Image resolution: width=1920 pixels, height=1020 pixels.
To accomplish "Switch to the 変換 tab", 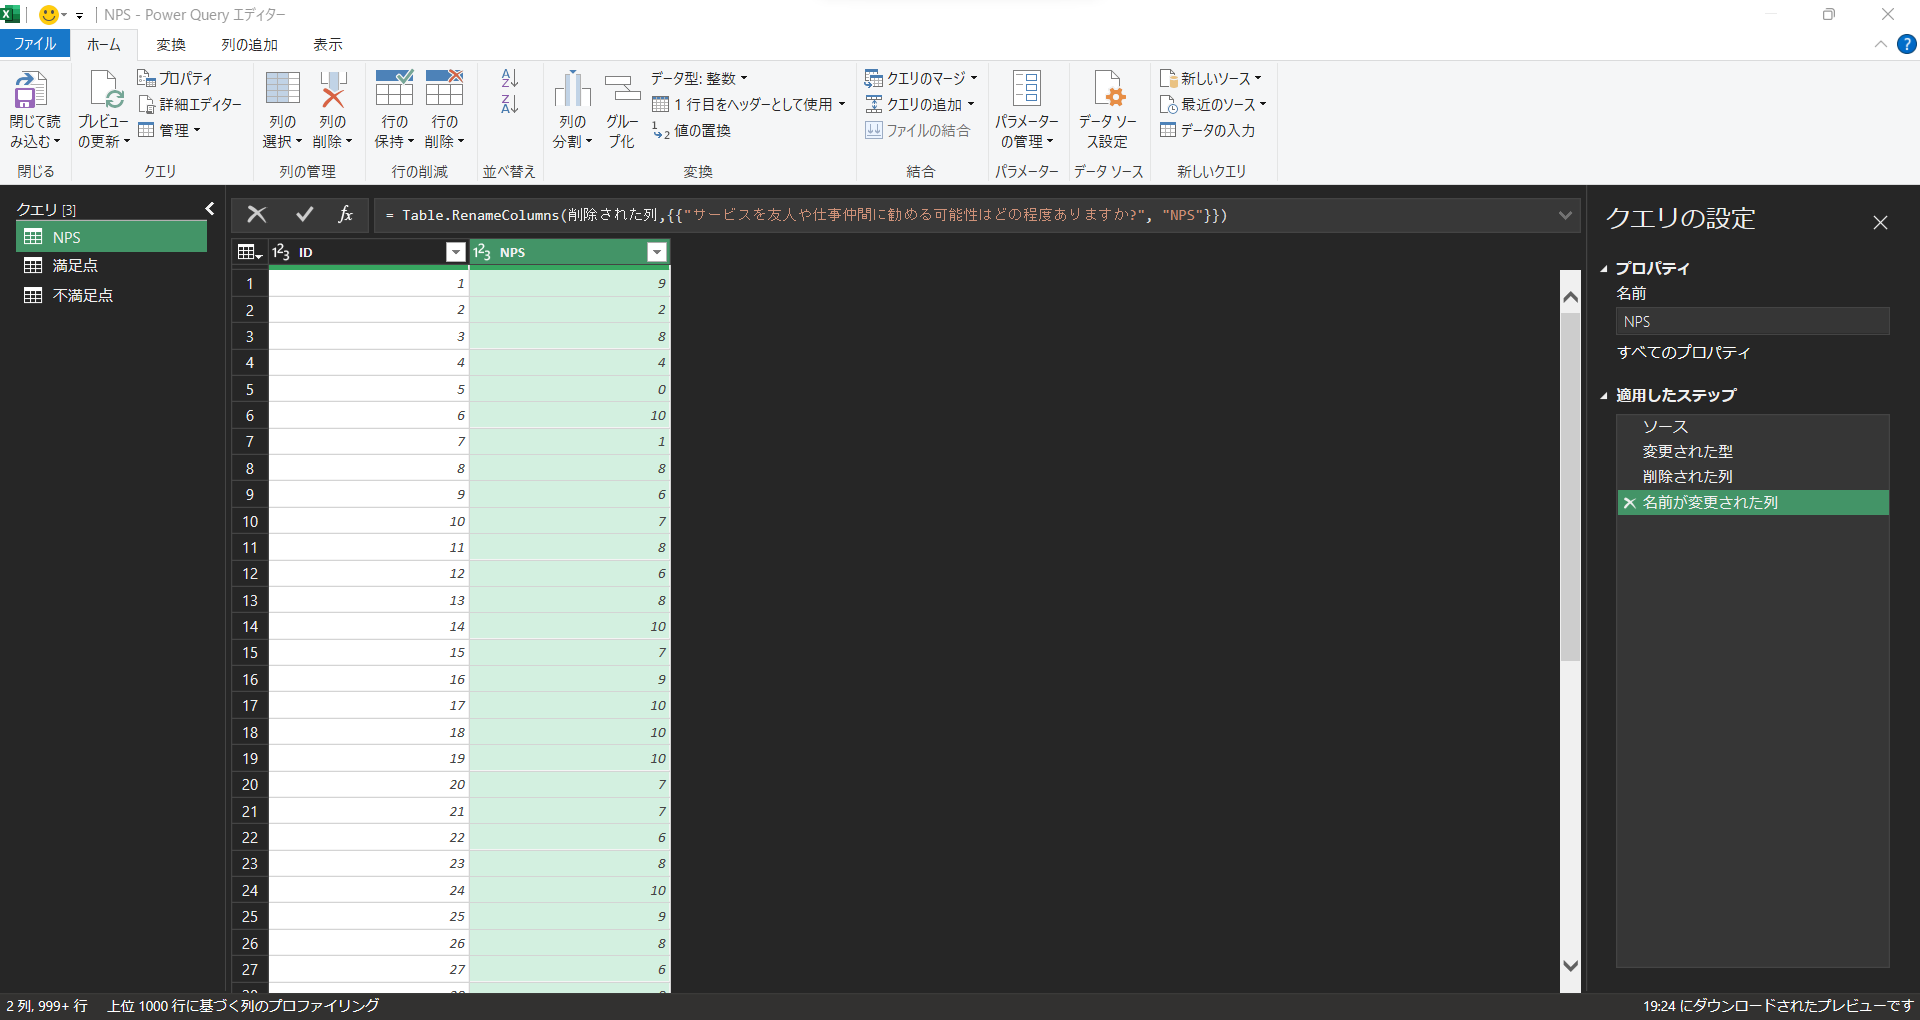I will click(x=171, y=45).
